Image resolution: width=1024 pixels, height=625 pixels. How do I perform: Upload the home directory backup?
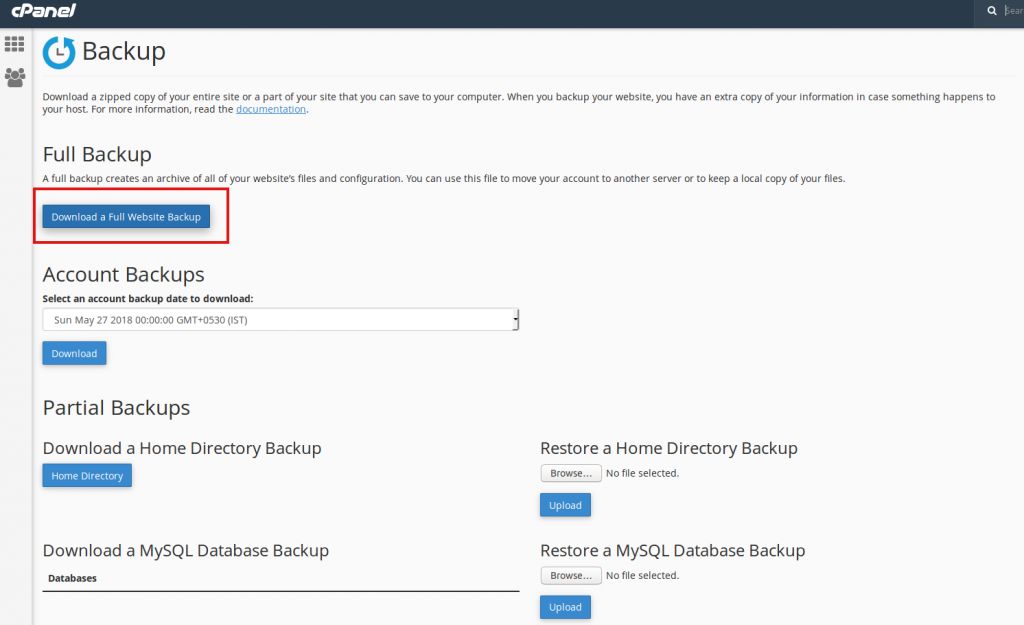pyautogui.click(x=565, y=504)
